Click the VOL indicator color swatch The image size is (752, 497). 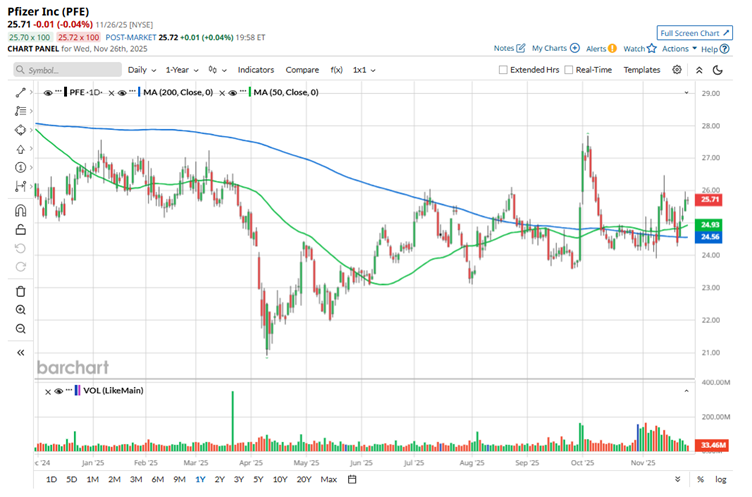click(x=77, y=391)
